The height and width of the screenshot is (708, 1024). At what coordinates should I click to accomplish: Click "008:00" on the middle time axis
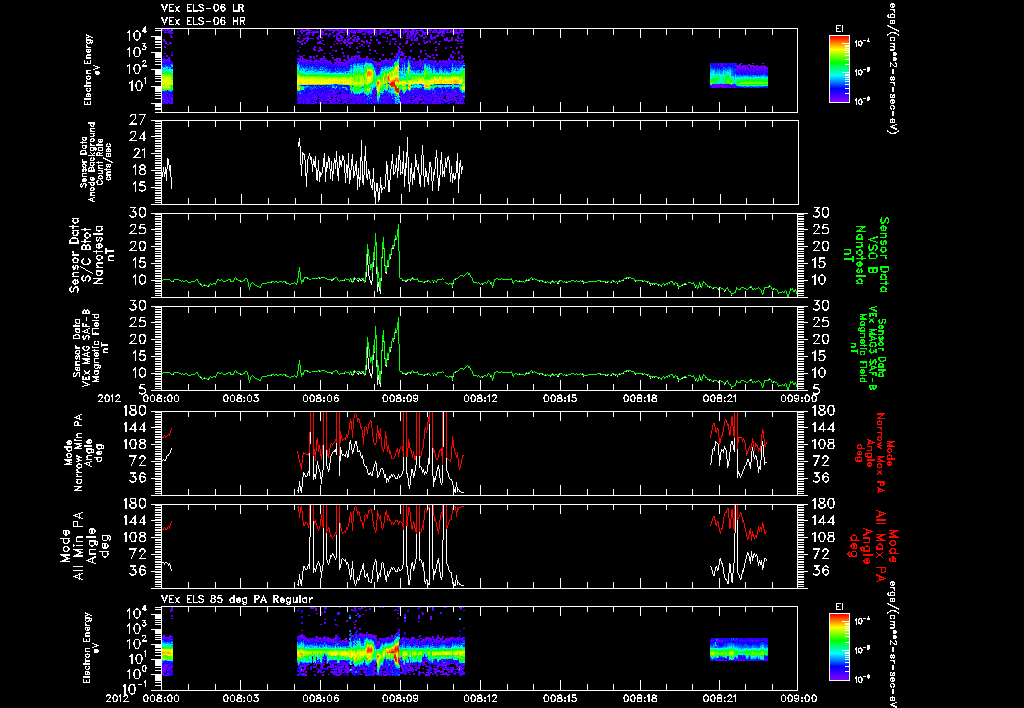click(161, 398)
